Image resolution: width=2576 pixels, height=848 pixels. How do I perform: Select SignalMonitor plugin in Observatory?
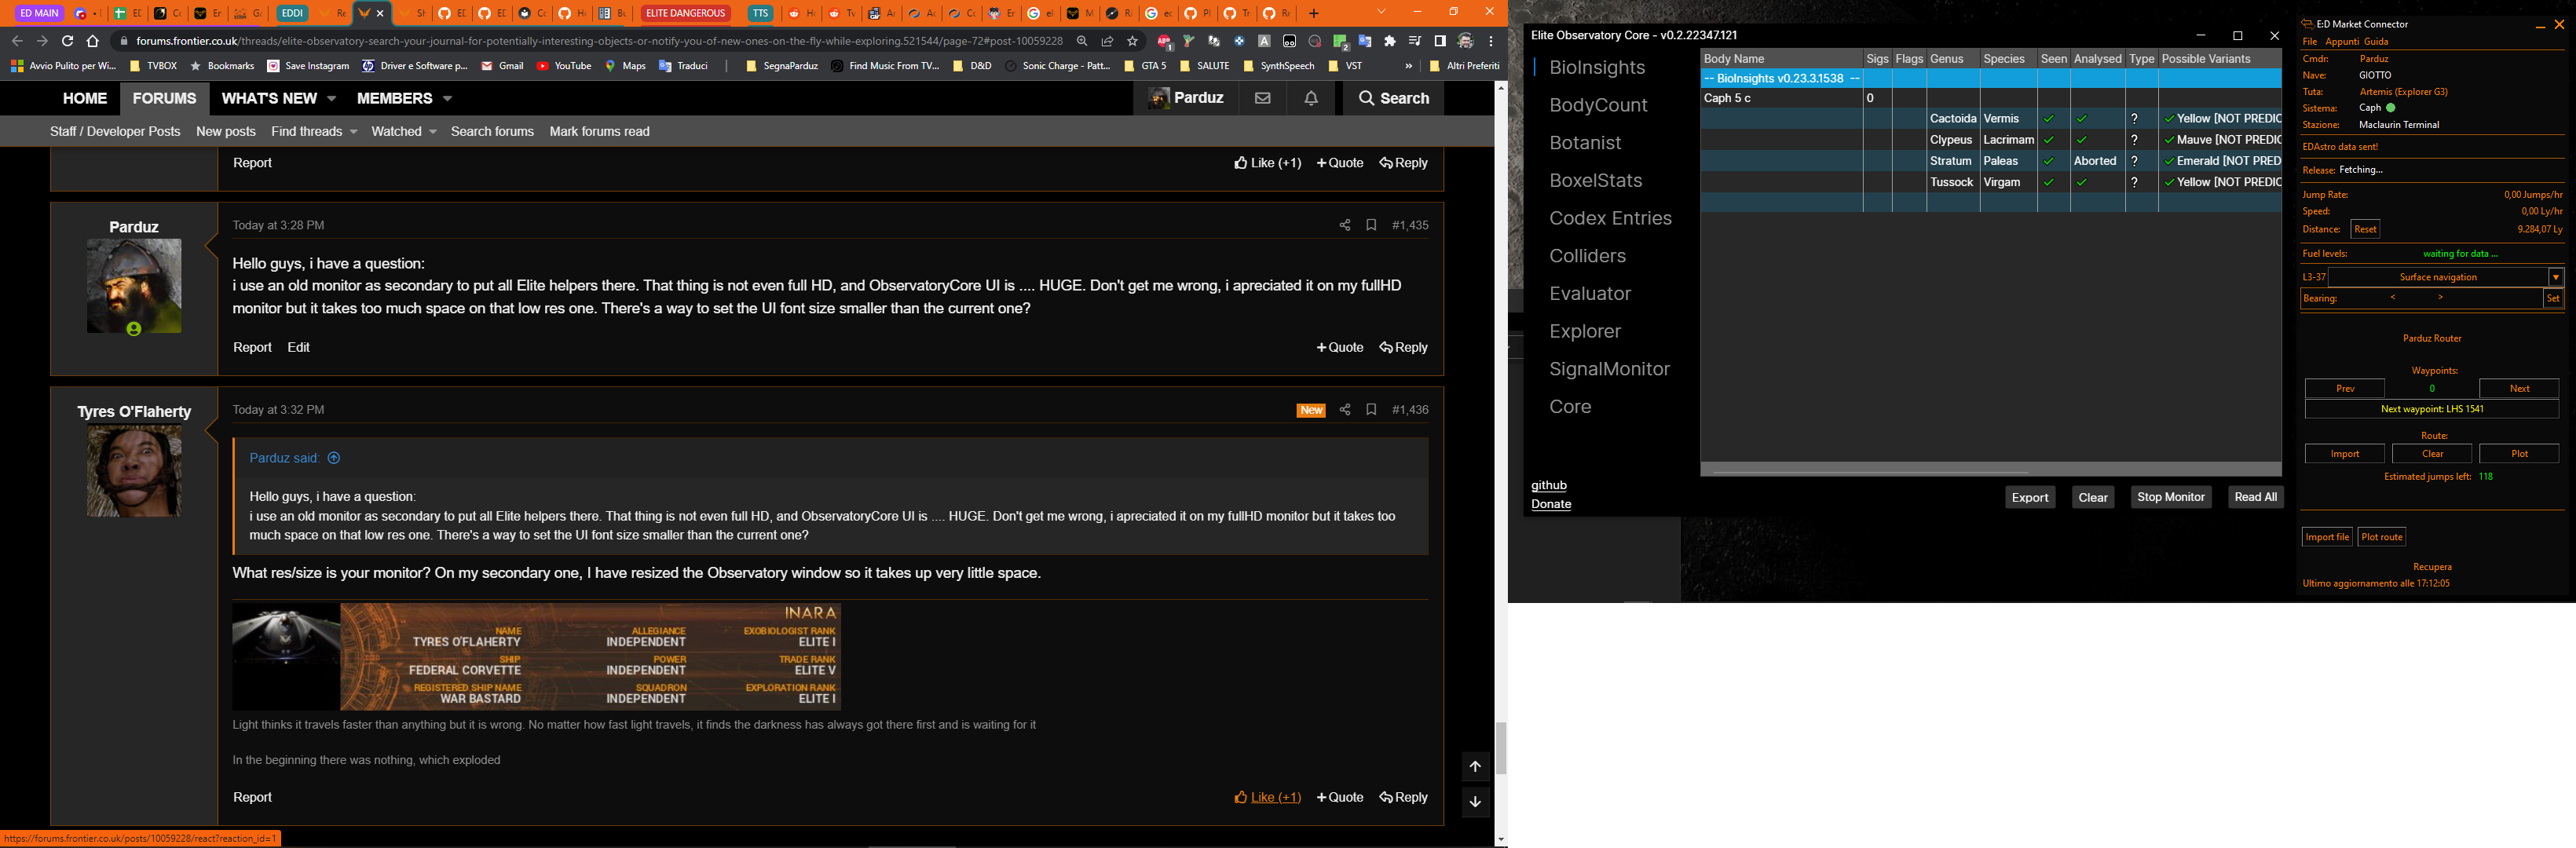coord(1609,369)
